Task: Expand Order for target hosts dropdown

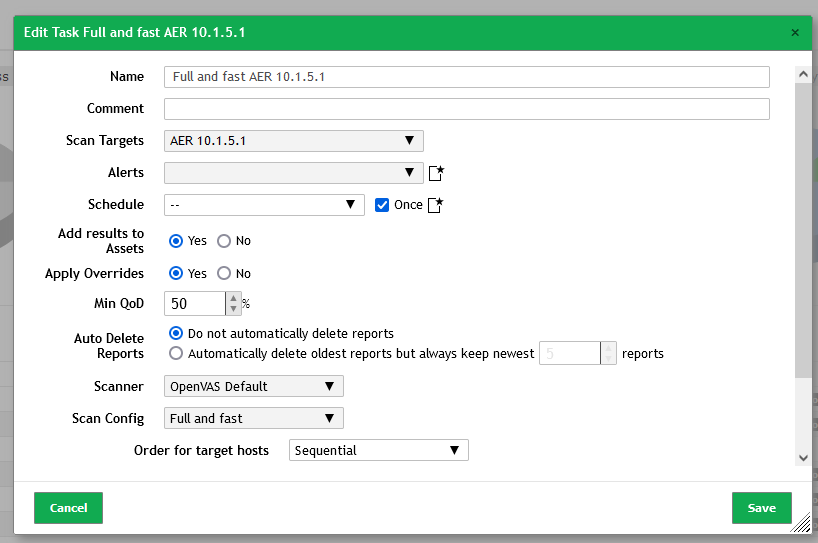Action: (x=378, y=450)
